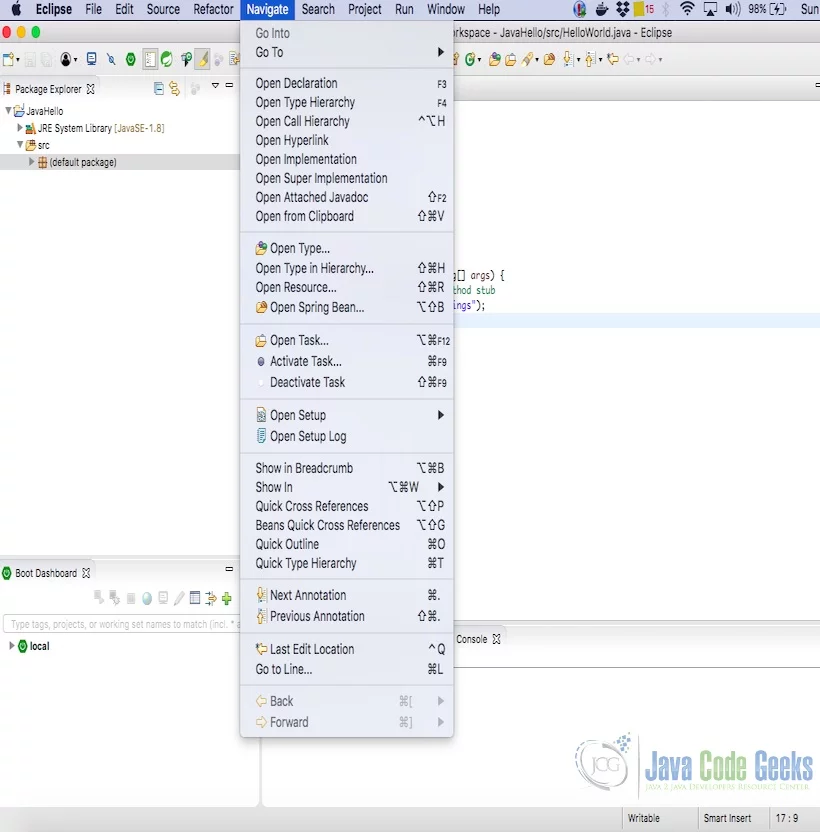The height and width of the screenshot is (832, 820).
Task: Choose Open Type Hierarchy menu item
Action: (347, 102)
